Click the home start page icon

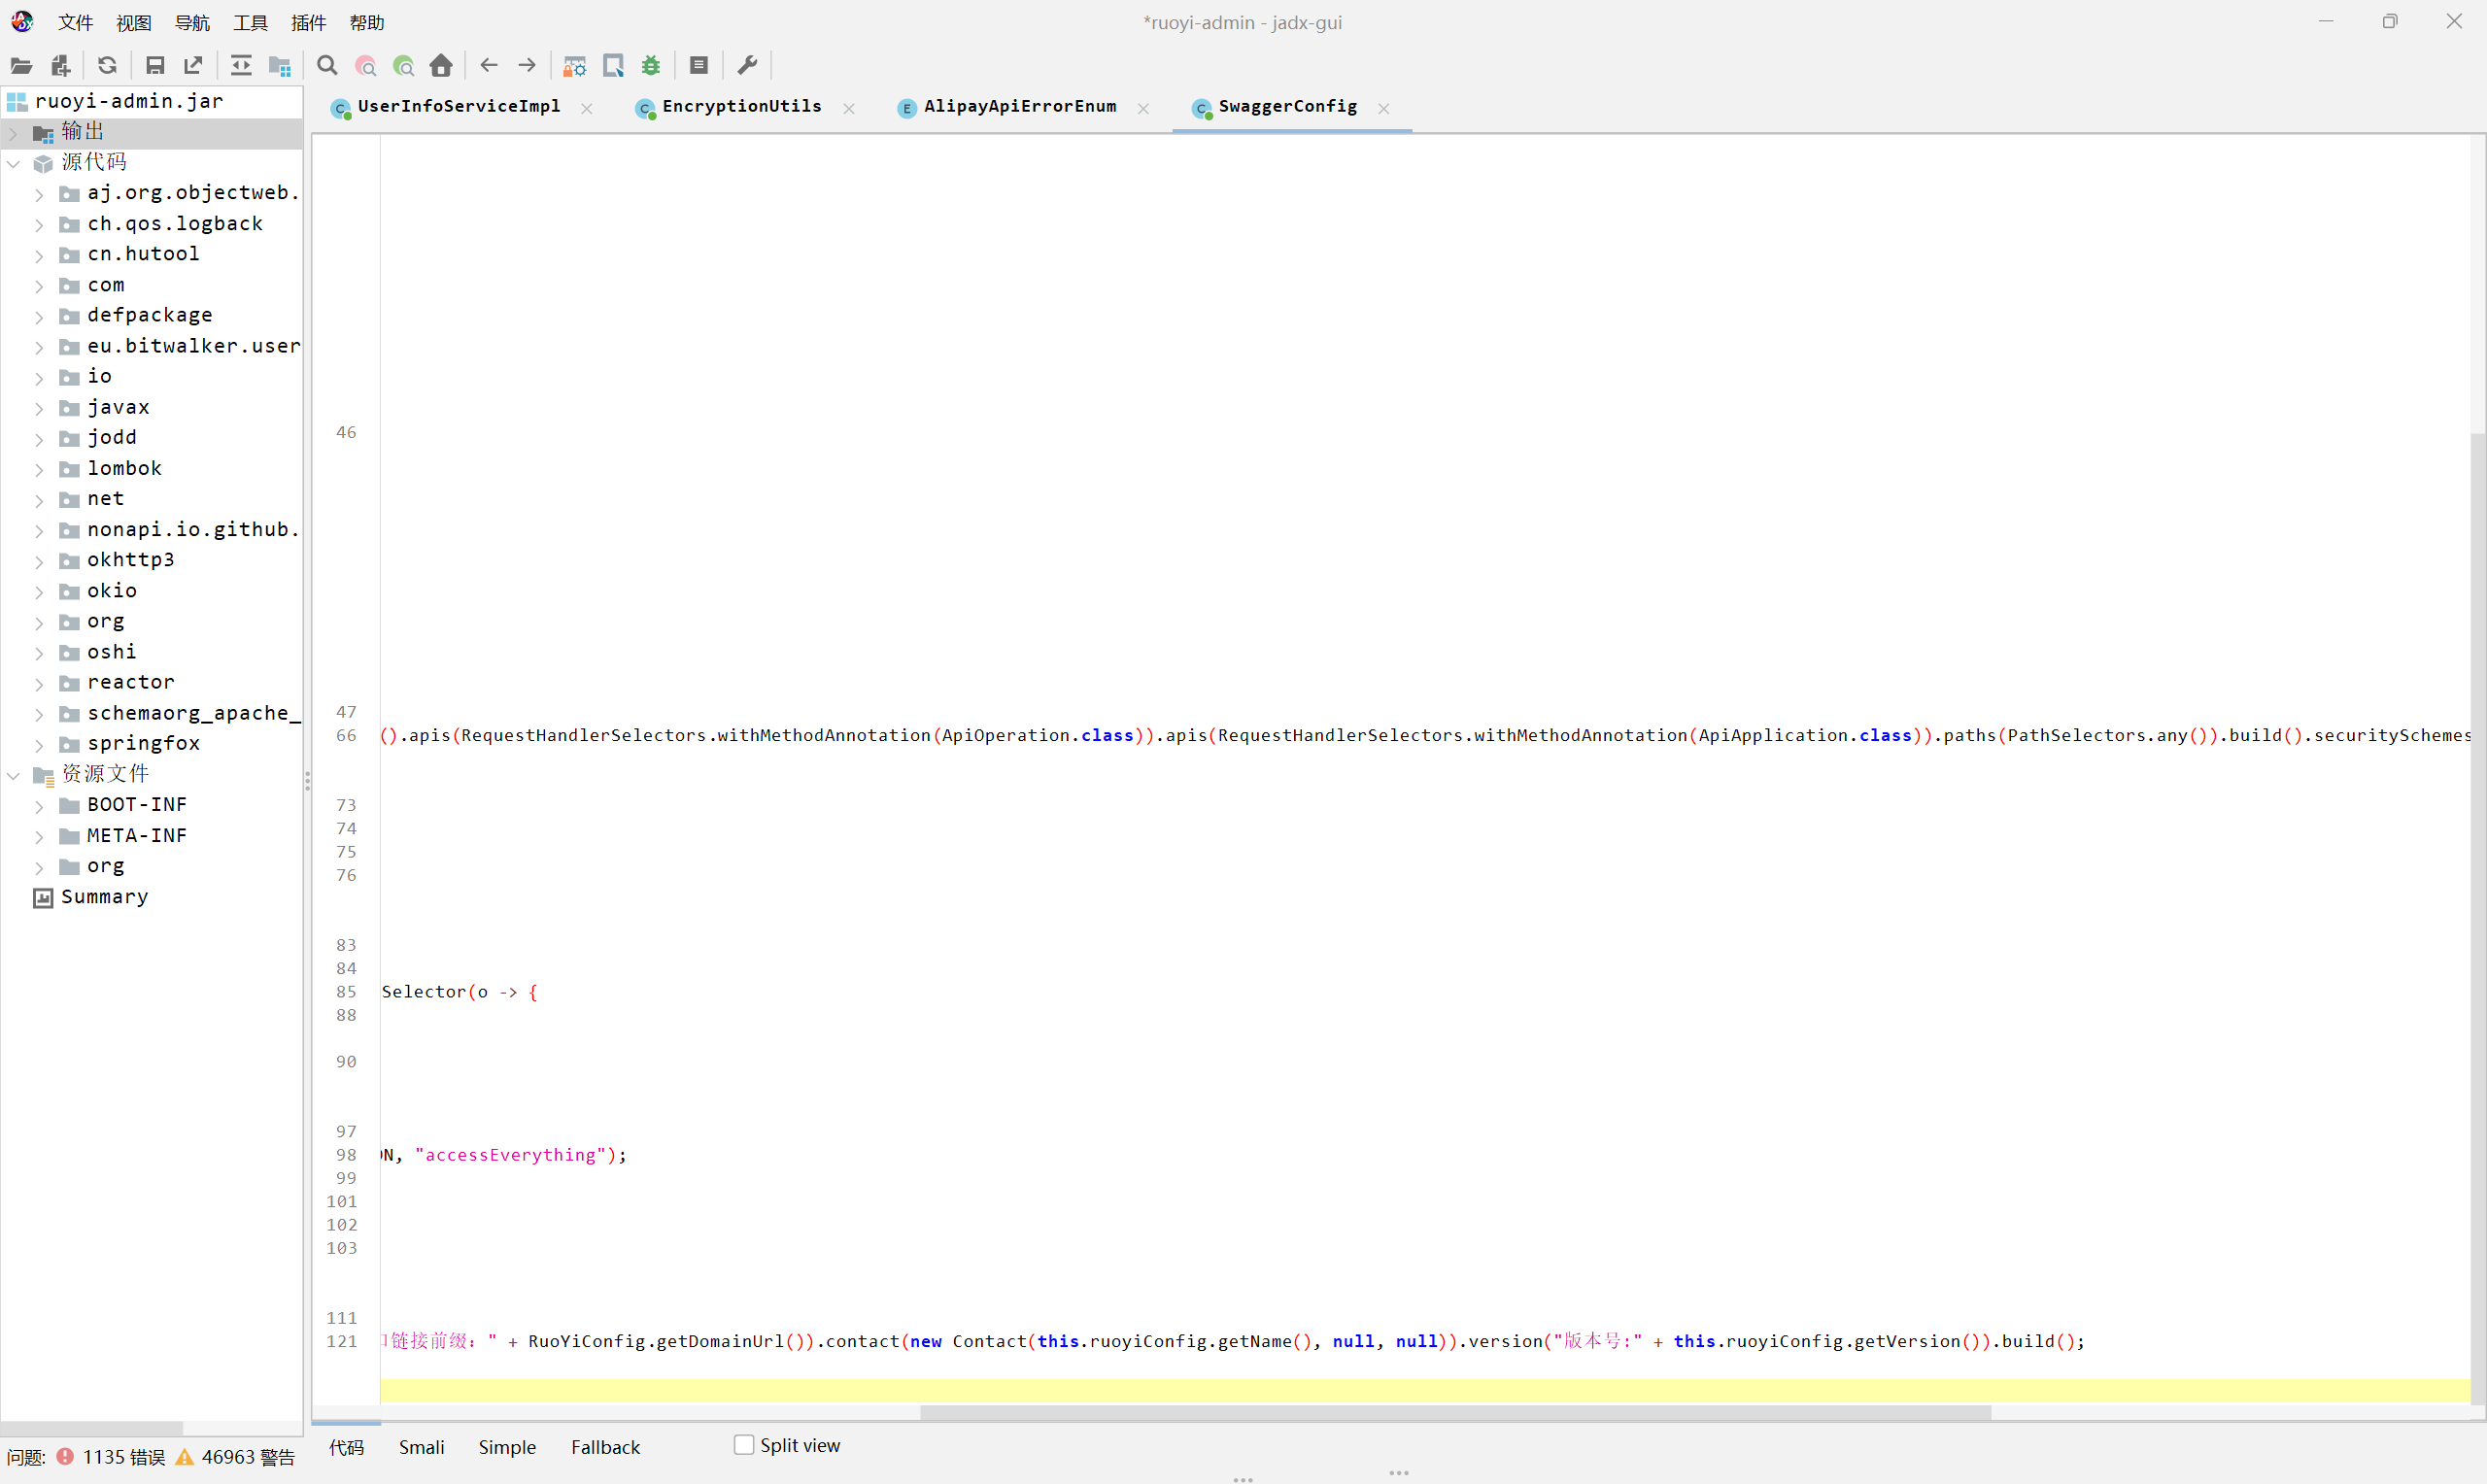(441, 66)
